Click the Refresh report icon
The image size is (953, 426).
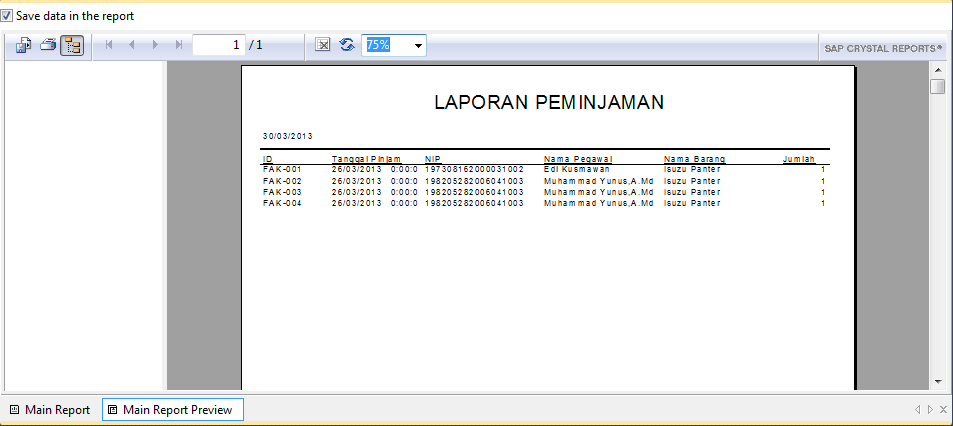tap(347, 44)
